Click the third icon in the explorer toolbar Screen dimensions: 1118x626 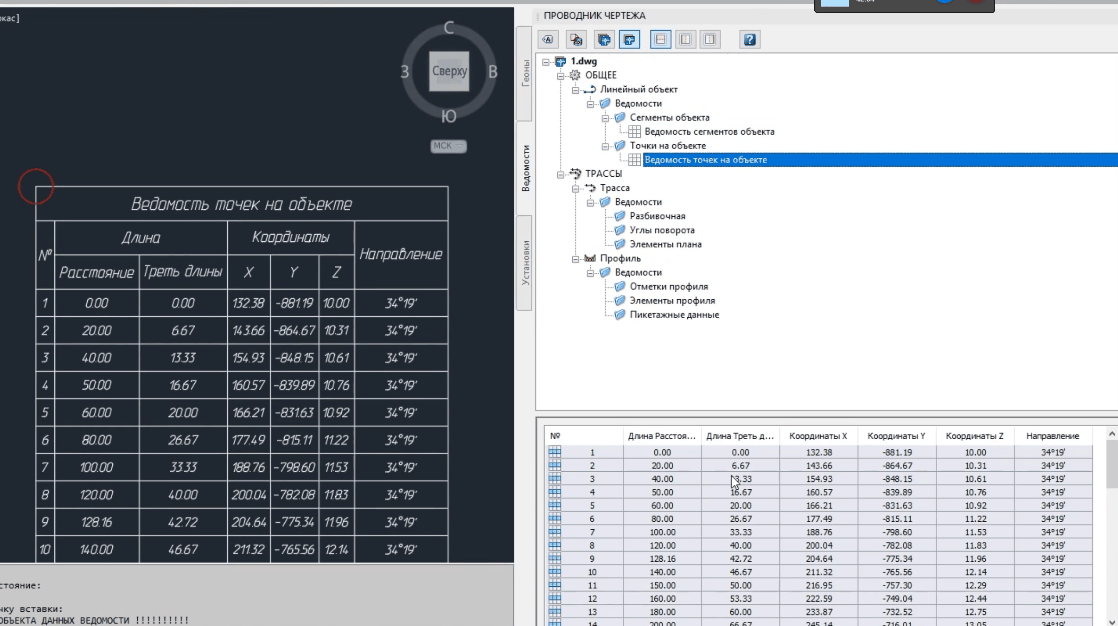click(x=604, y=40)
